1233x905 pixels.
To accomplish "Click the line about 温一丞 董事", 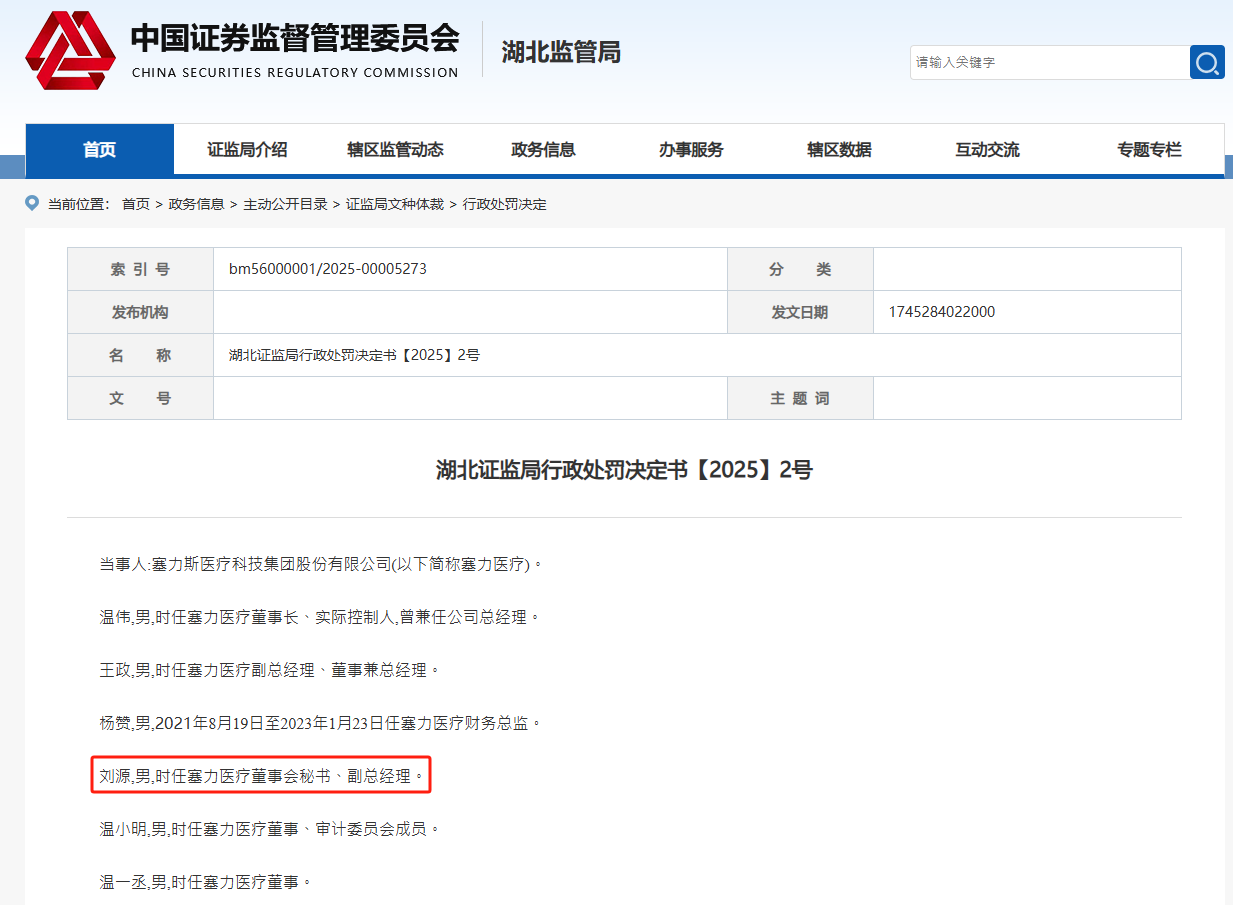I will point(205,882).
